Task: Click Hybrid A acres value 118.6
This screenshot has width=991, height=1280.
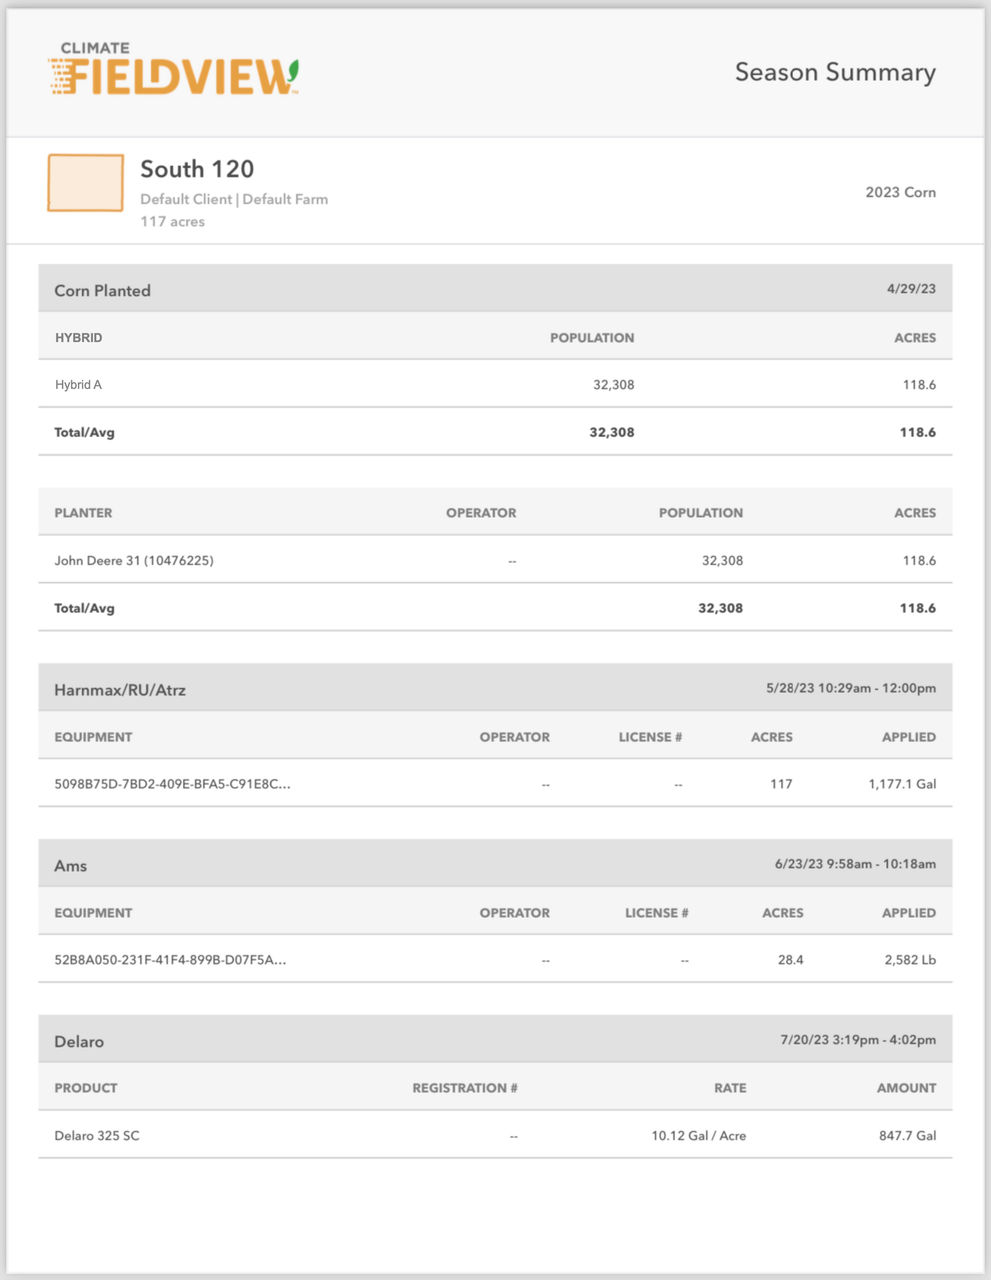Action: pyautogui.click(x=919, y=384)
